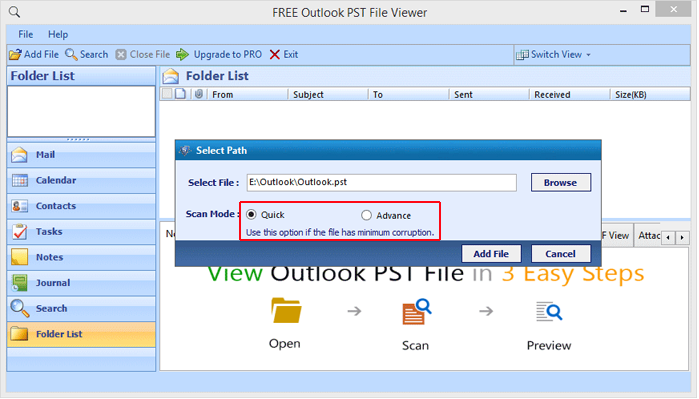Switch to the partially hidden View tab
Screen dimensions: 699x399
click(x=617, y=236)
